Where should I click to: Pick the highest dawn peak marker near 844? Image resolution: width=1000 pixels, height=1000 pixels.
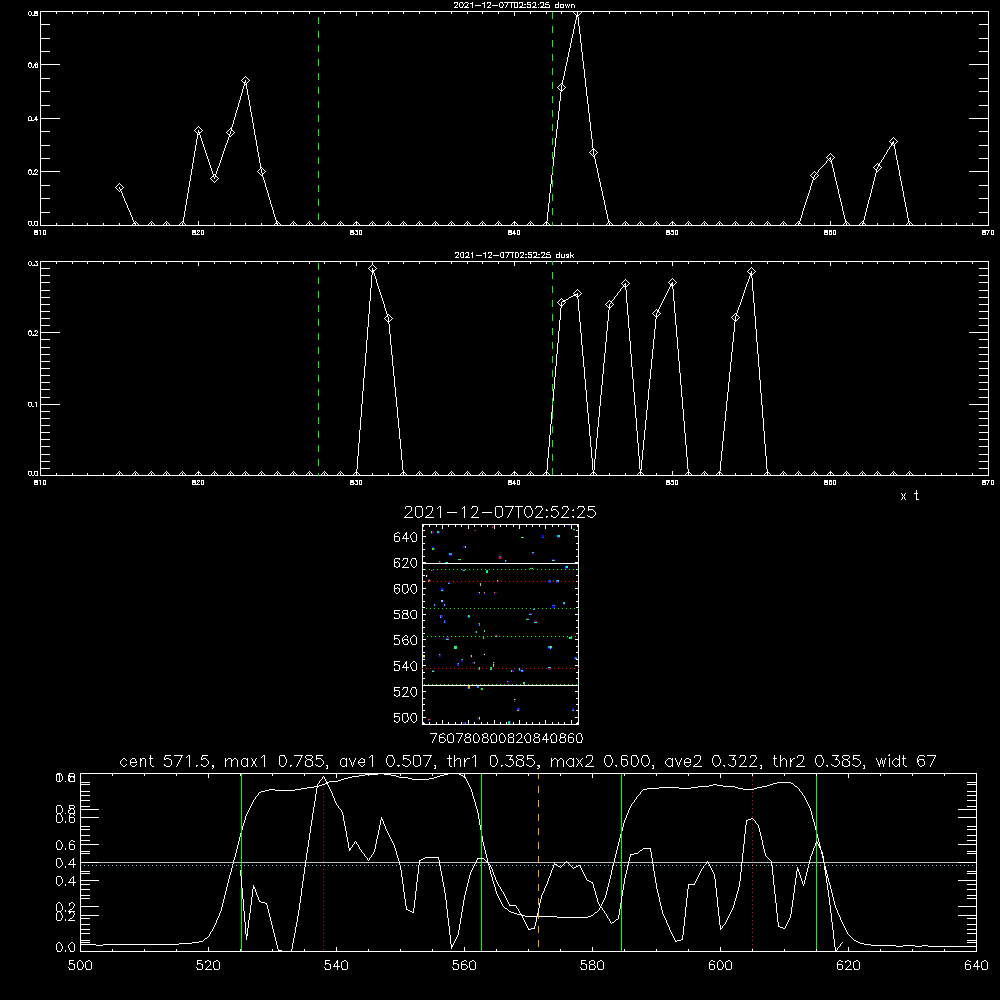point(577,13)
